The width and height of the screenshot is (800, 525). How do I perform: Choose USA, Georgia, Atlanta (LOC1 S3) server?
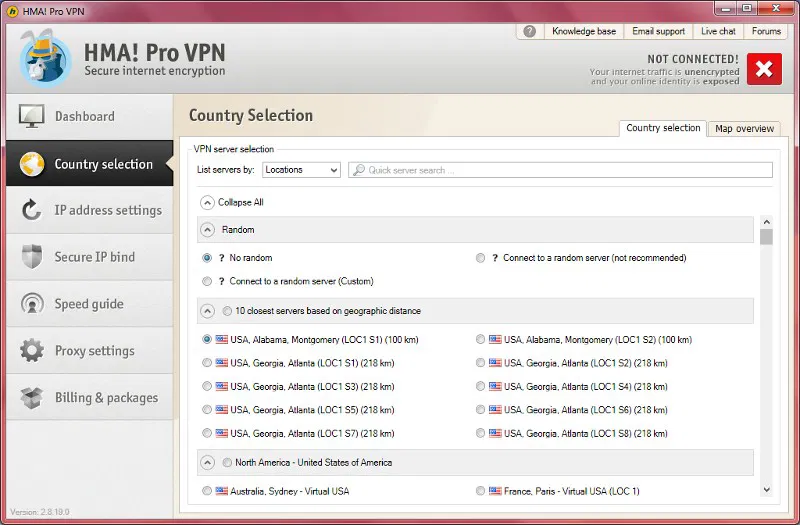coord(207,386)
